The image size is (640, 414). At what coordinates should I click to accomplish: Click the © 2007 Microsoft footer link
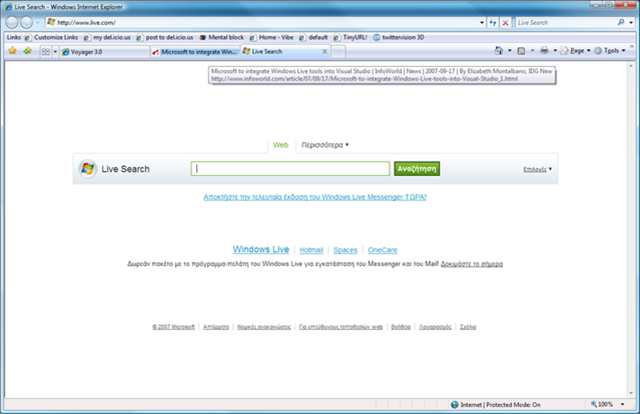(x=173, y=327)
